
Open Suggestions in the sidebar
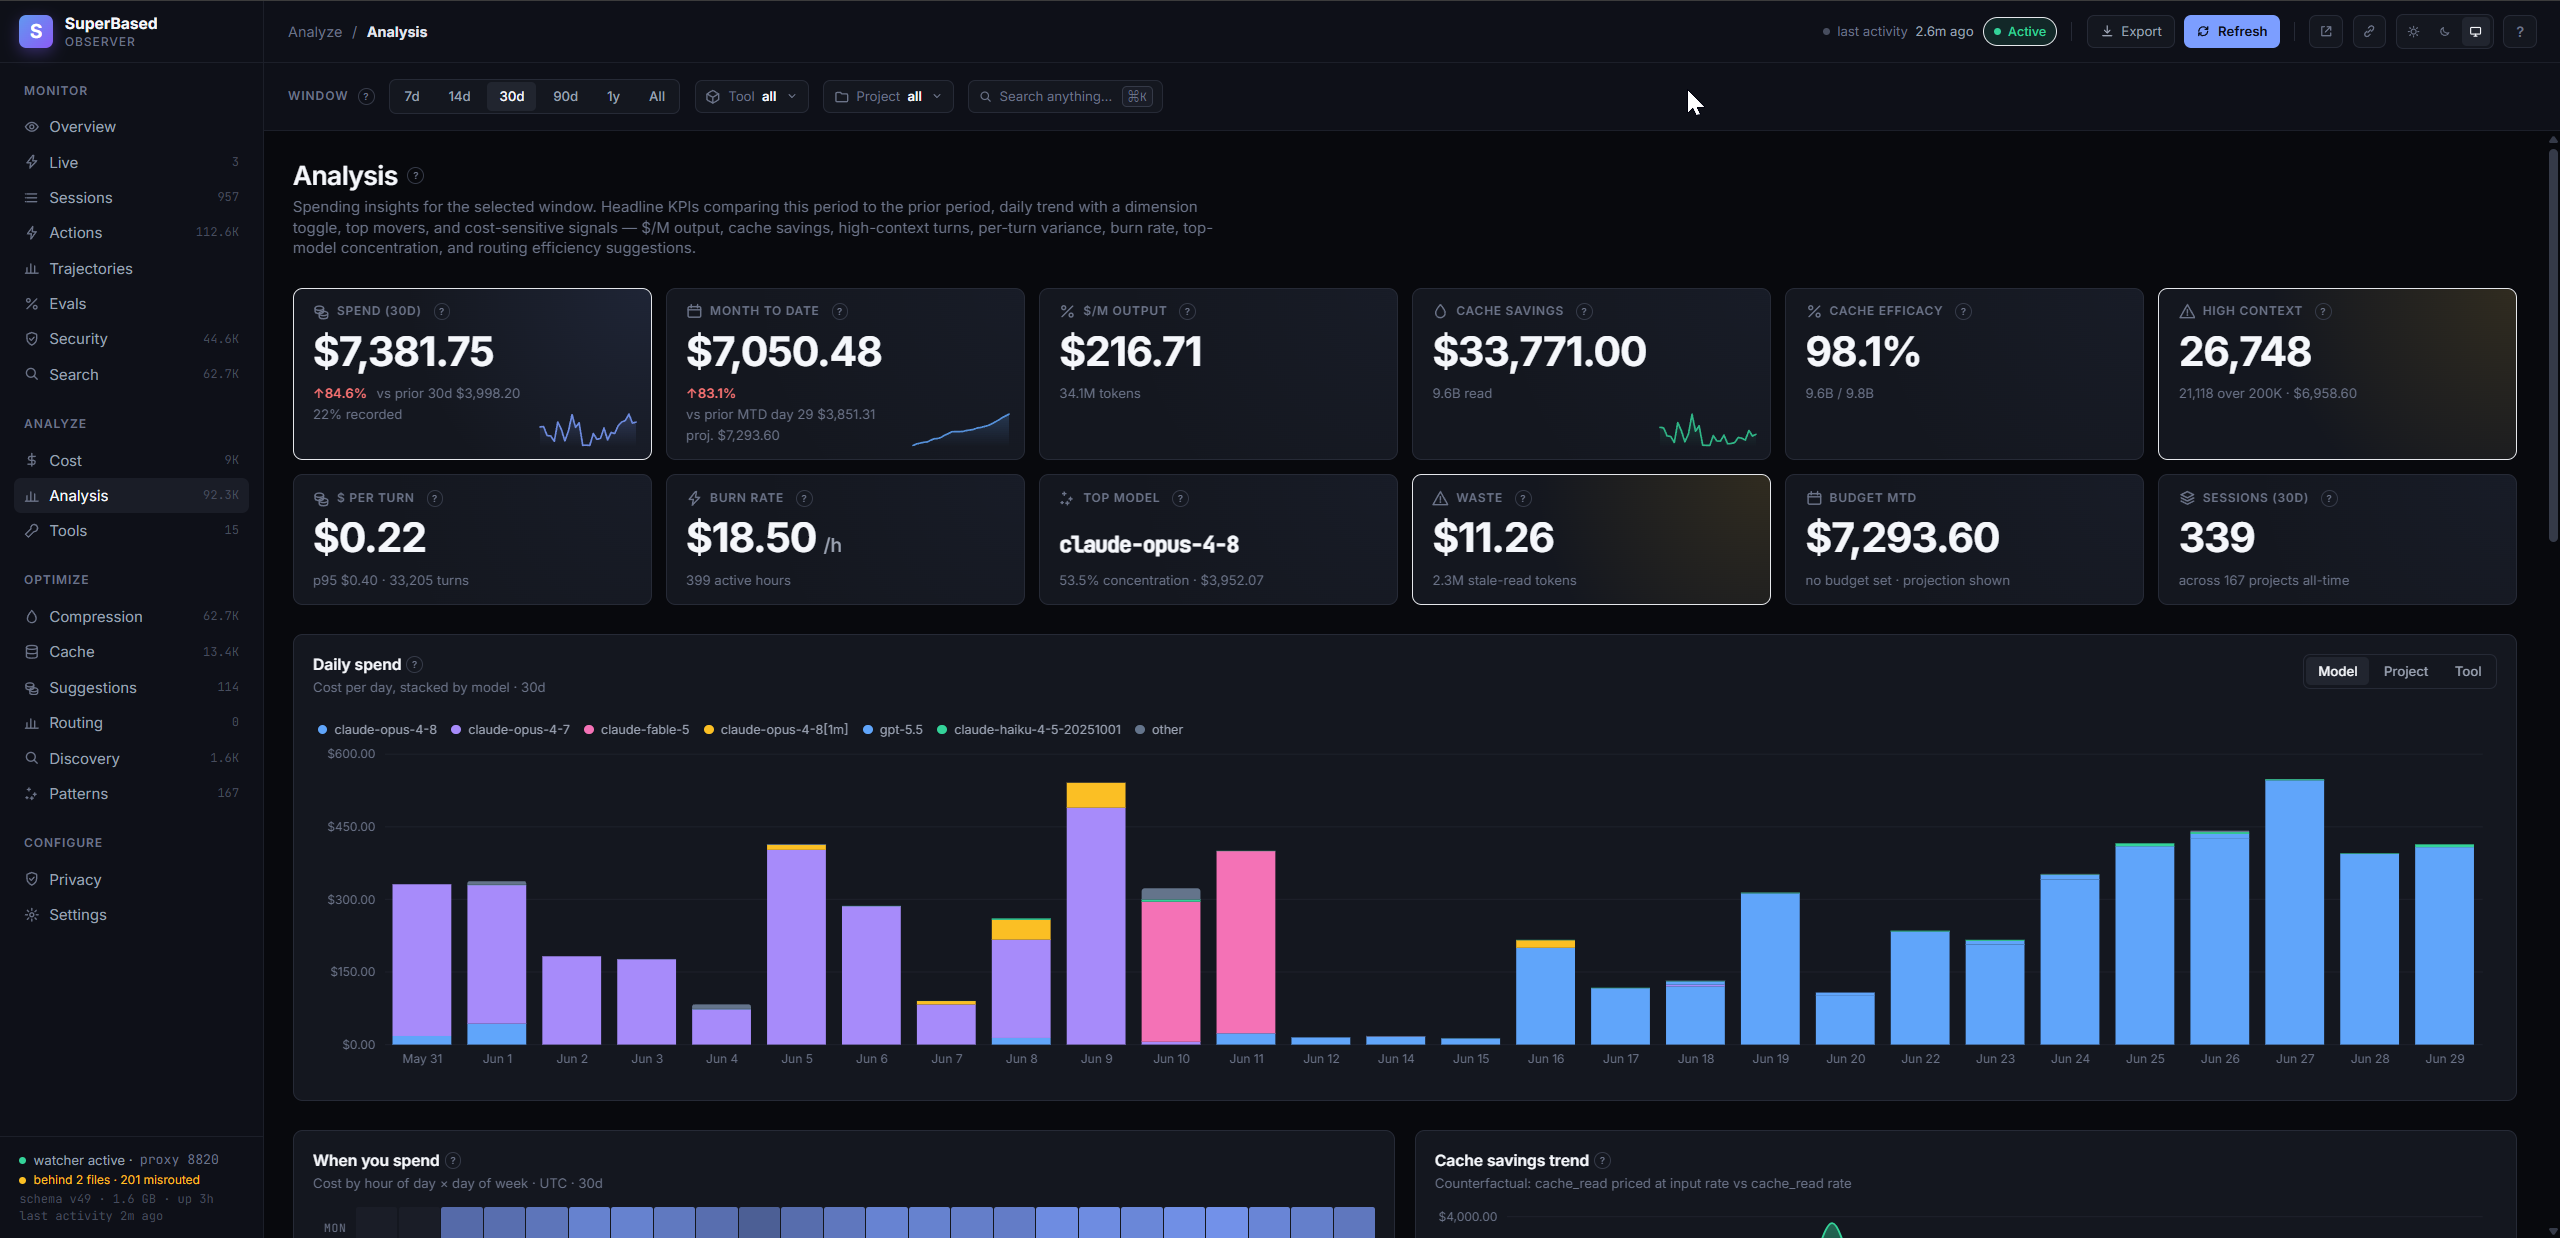(131, 688)
